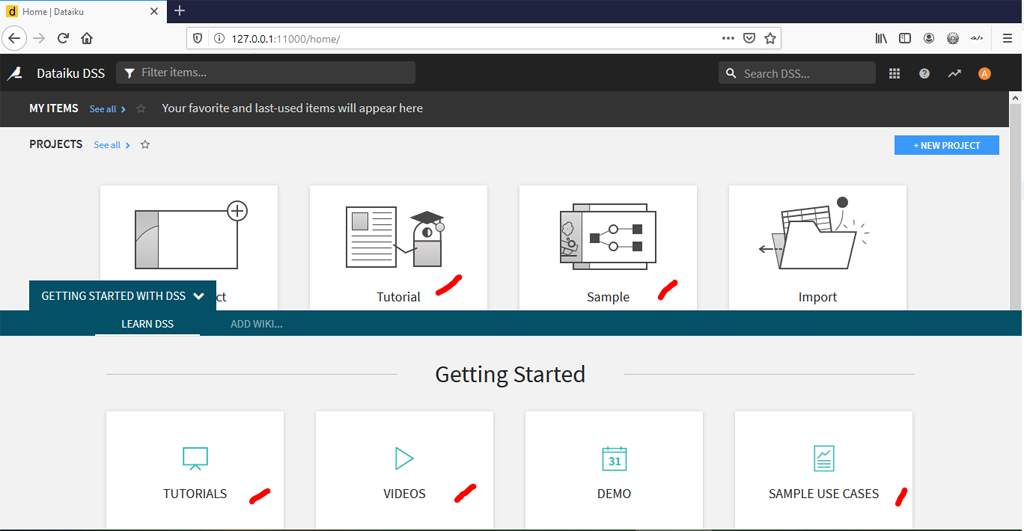The image size is (1024, 531).
Task: Click the Dataiku bird logo icon
Action: 15,73
